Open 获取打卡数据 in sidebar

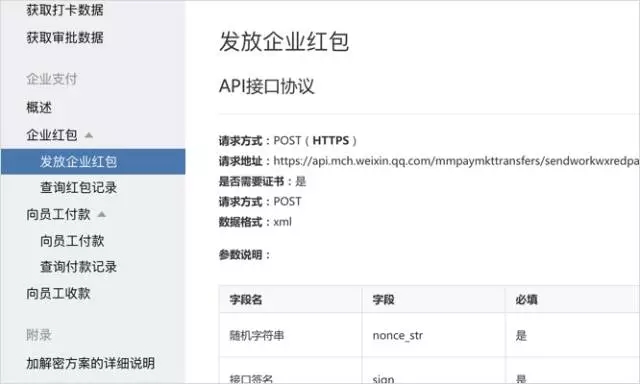65,10
